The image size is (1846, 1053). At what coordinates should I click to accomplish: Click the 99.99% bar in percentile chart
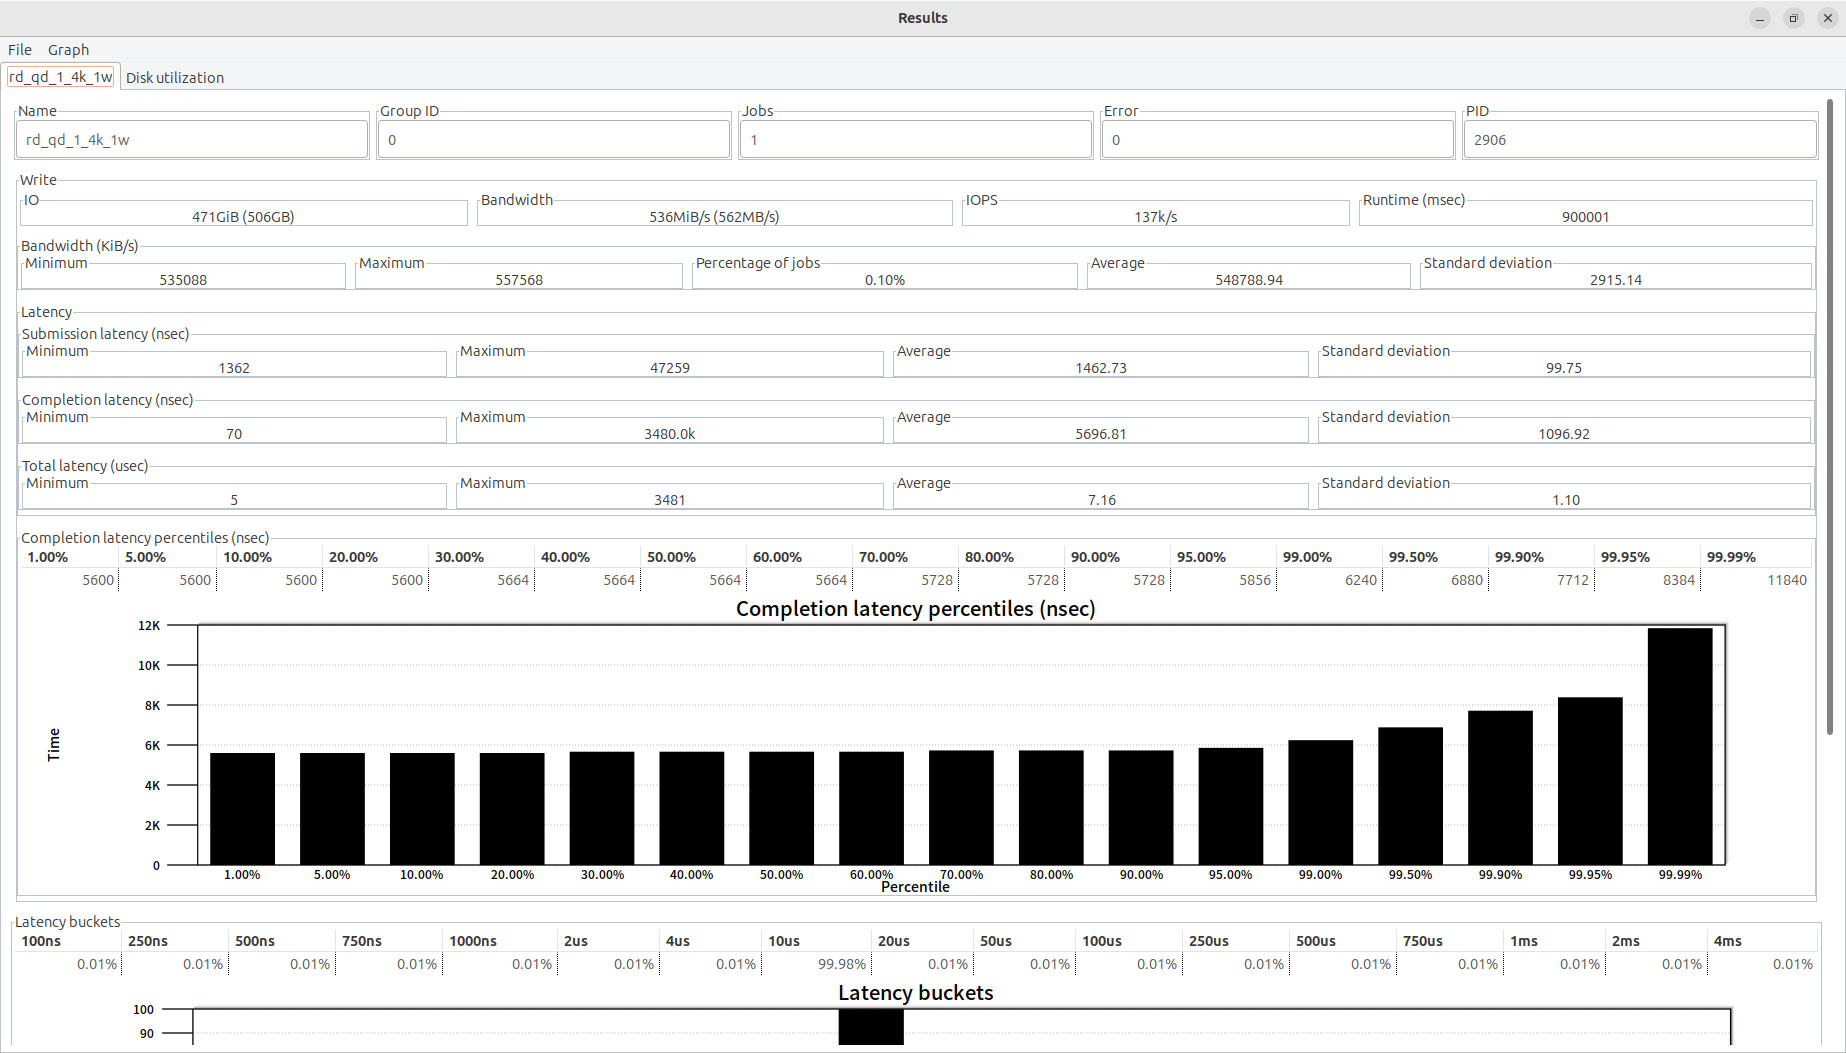point(1680,746)
